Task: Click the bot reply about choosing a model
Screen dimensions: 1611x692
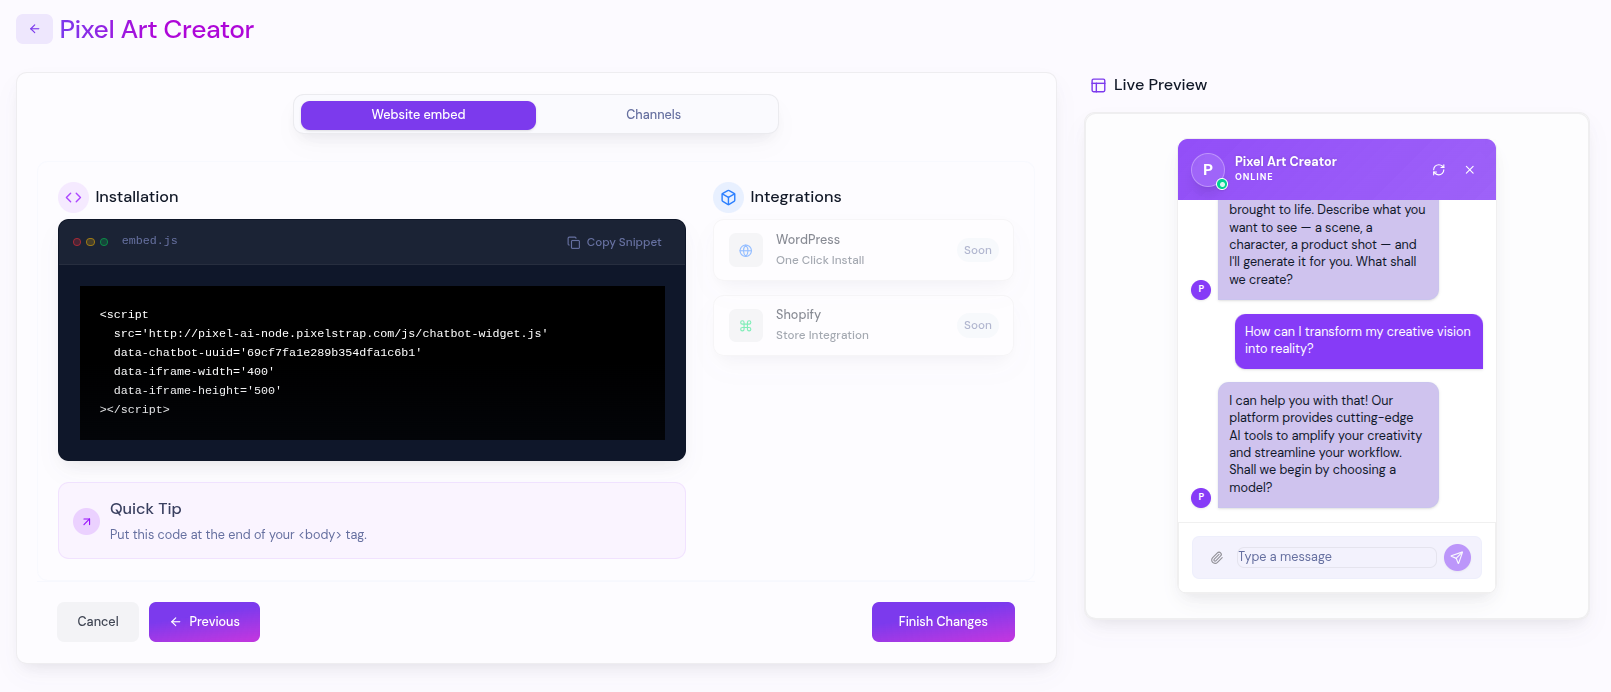Action: (1328, 445)
